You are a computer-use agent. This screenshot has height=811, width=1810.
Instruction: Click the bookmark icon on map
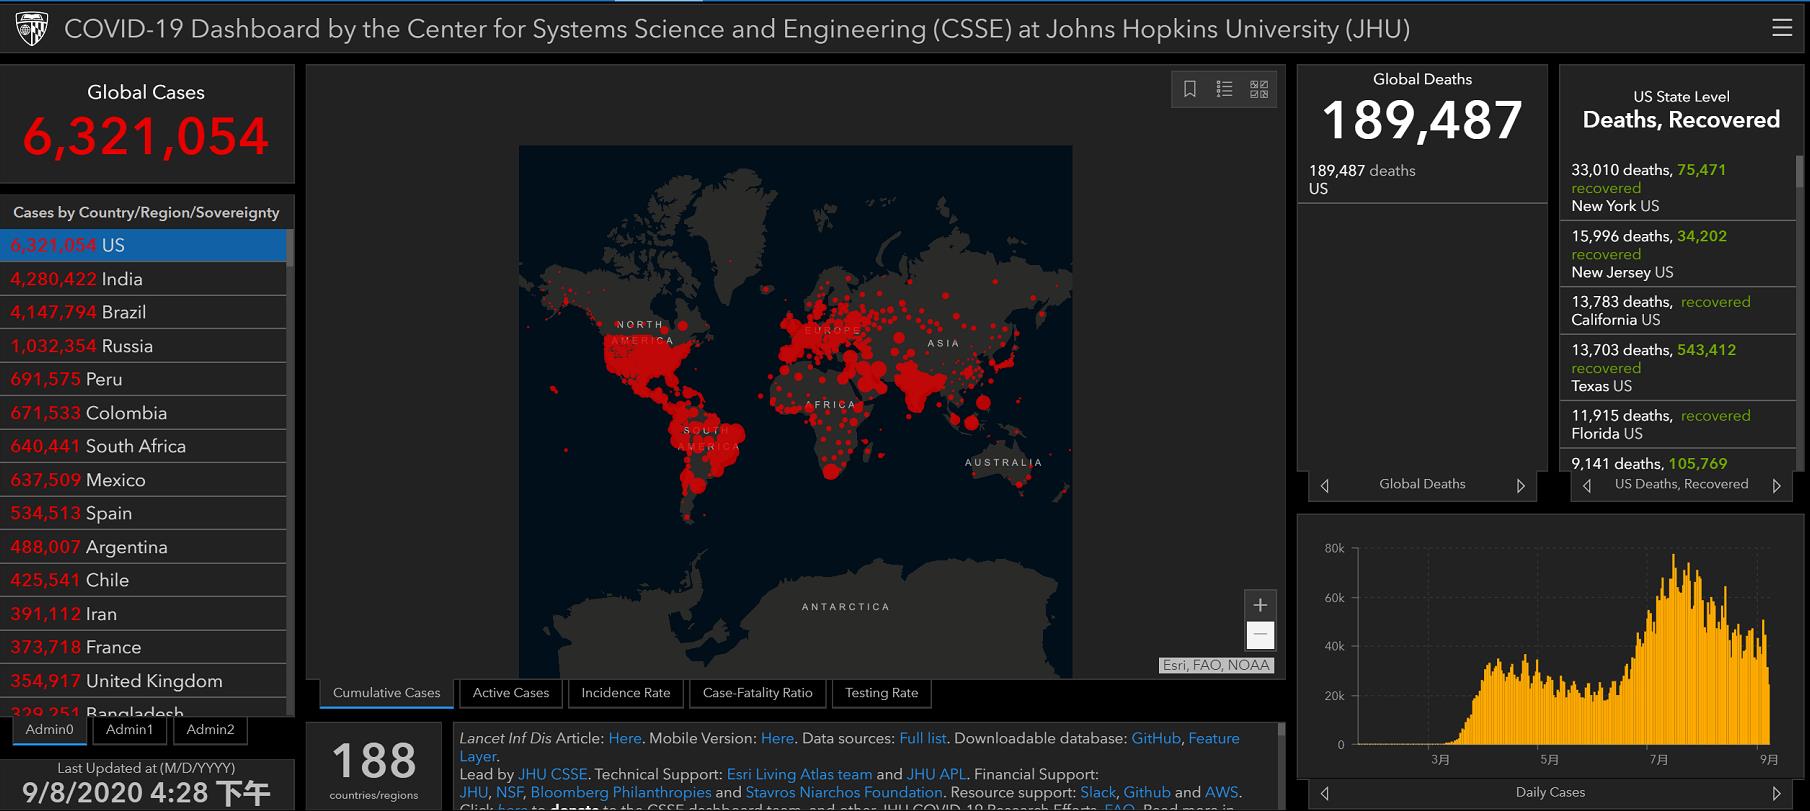click(x=1189, y=89)
